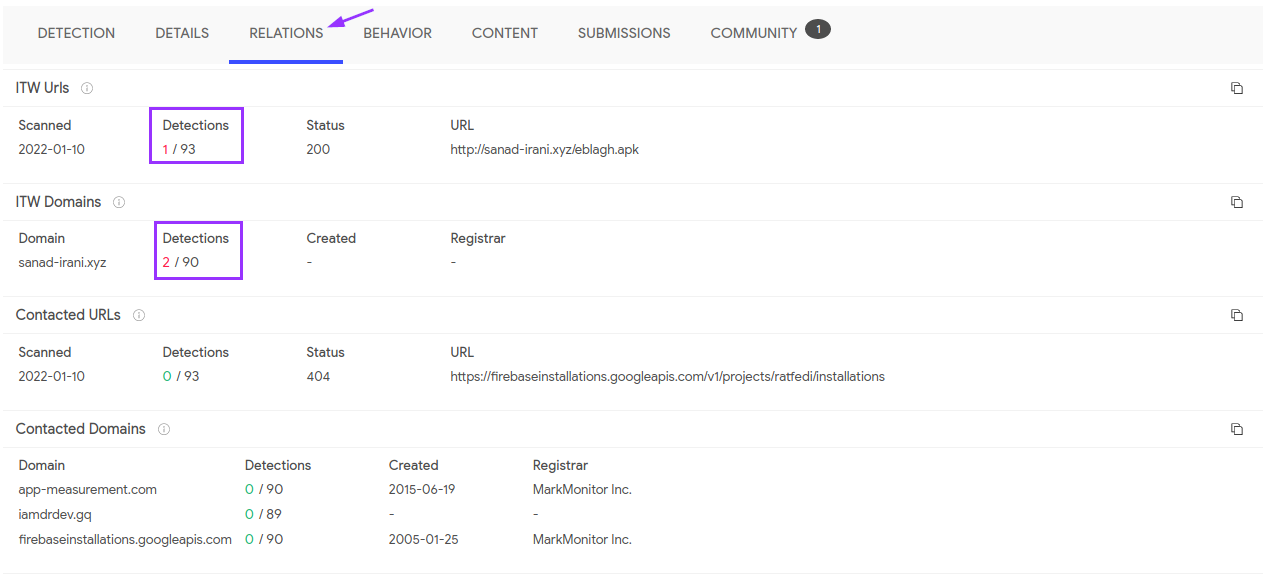Show info icon beside Contacted Domains
Viewport: 1270px width, 575px height.
pos(164,429)
